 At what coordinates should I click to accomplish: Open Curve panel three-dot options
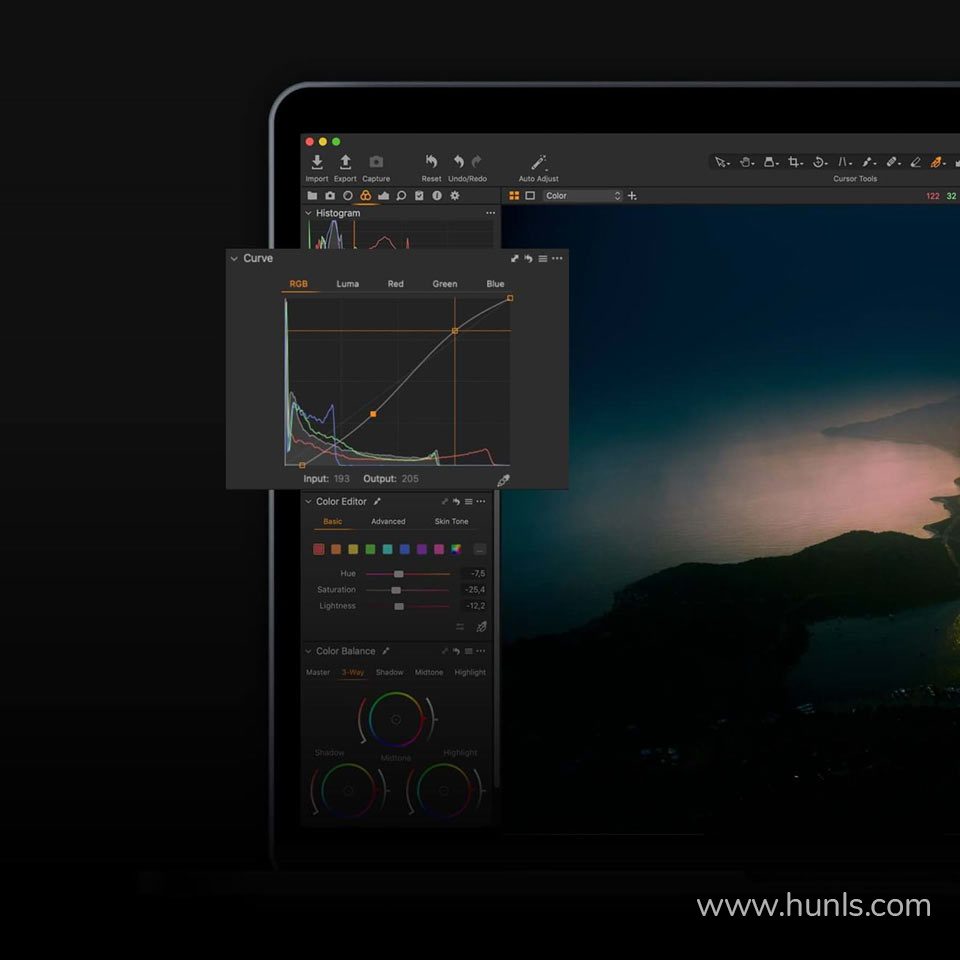[x=557, y=258]
